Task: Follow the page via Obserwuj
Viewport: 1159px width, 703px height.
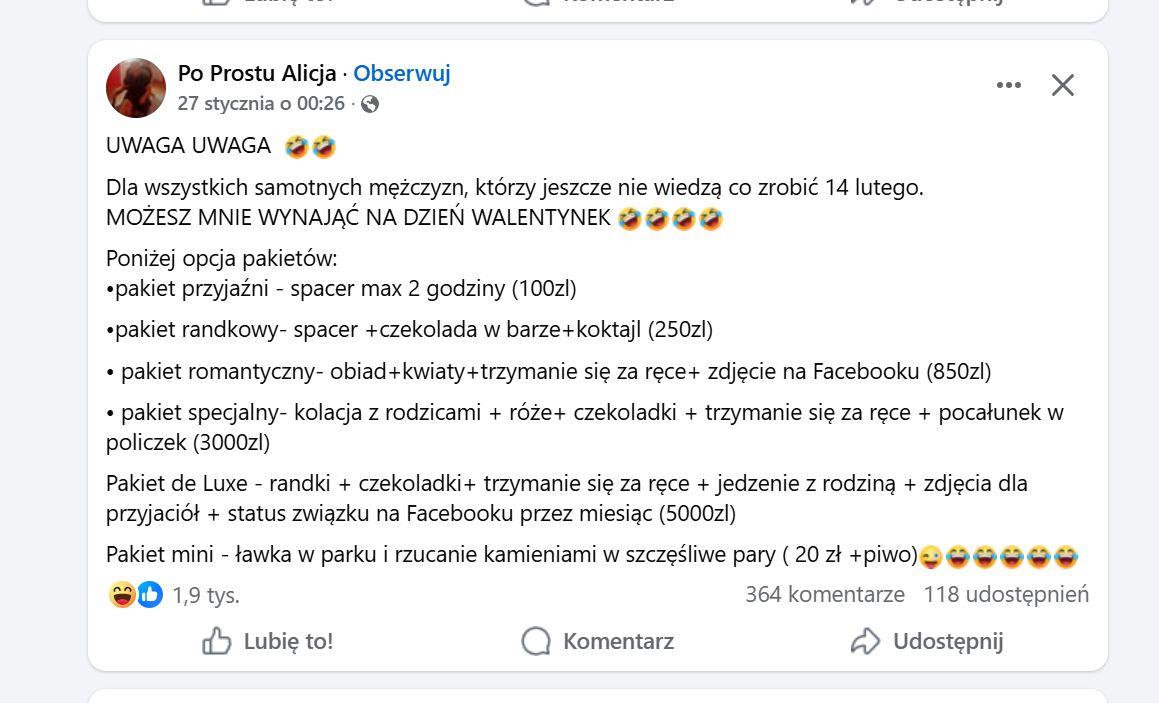Action: pyautogui.click(x=402, y=73)
